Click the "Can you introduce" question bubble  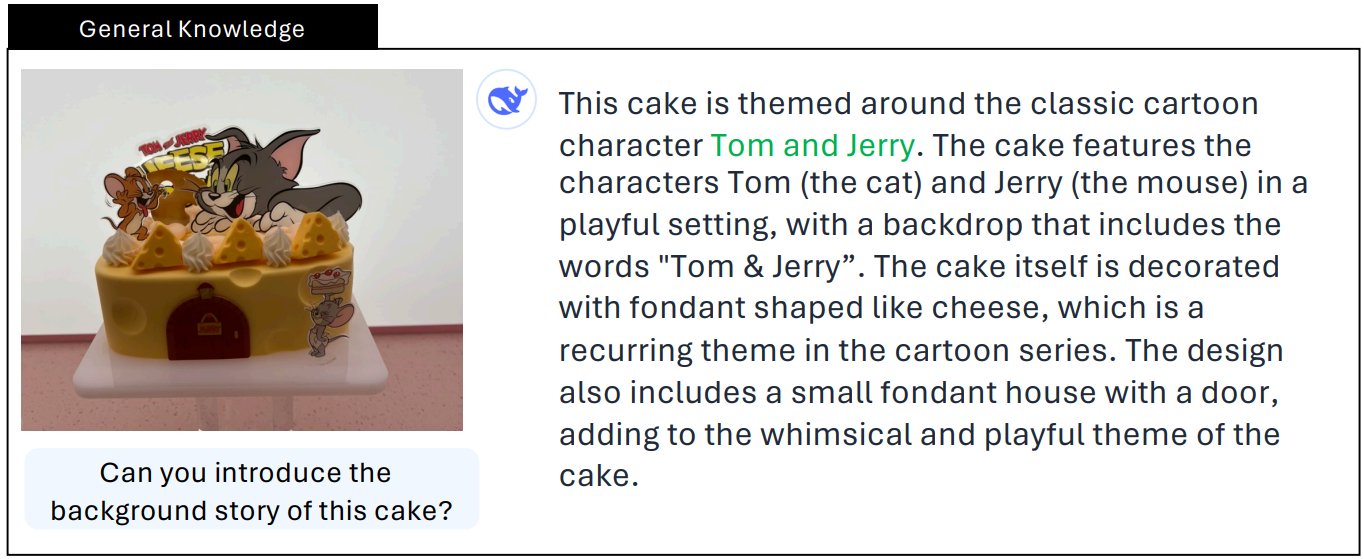pos(251,491)
